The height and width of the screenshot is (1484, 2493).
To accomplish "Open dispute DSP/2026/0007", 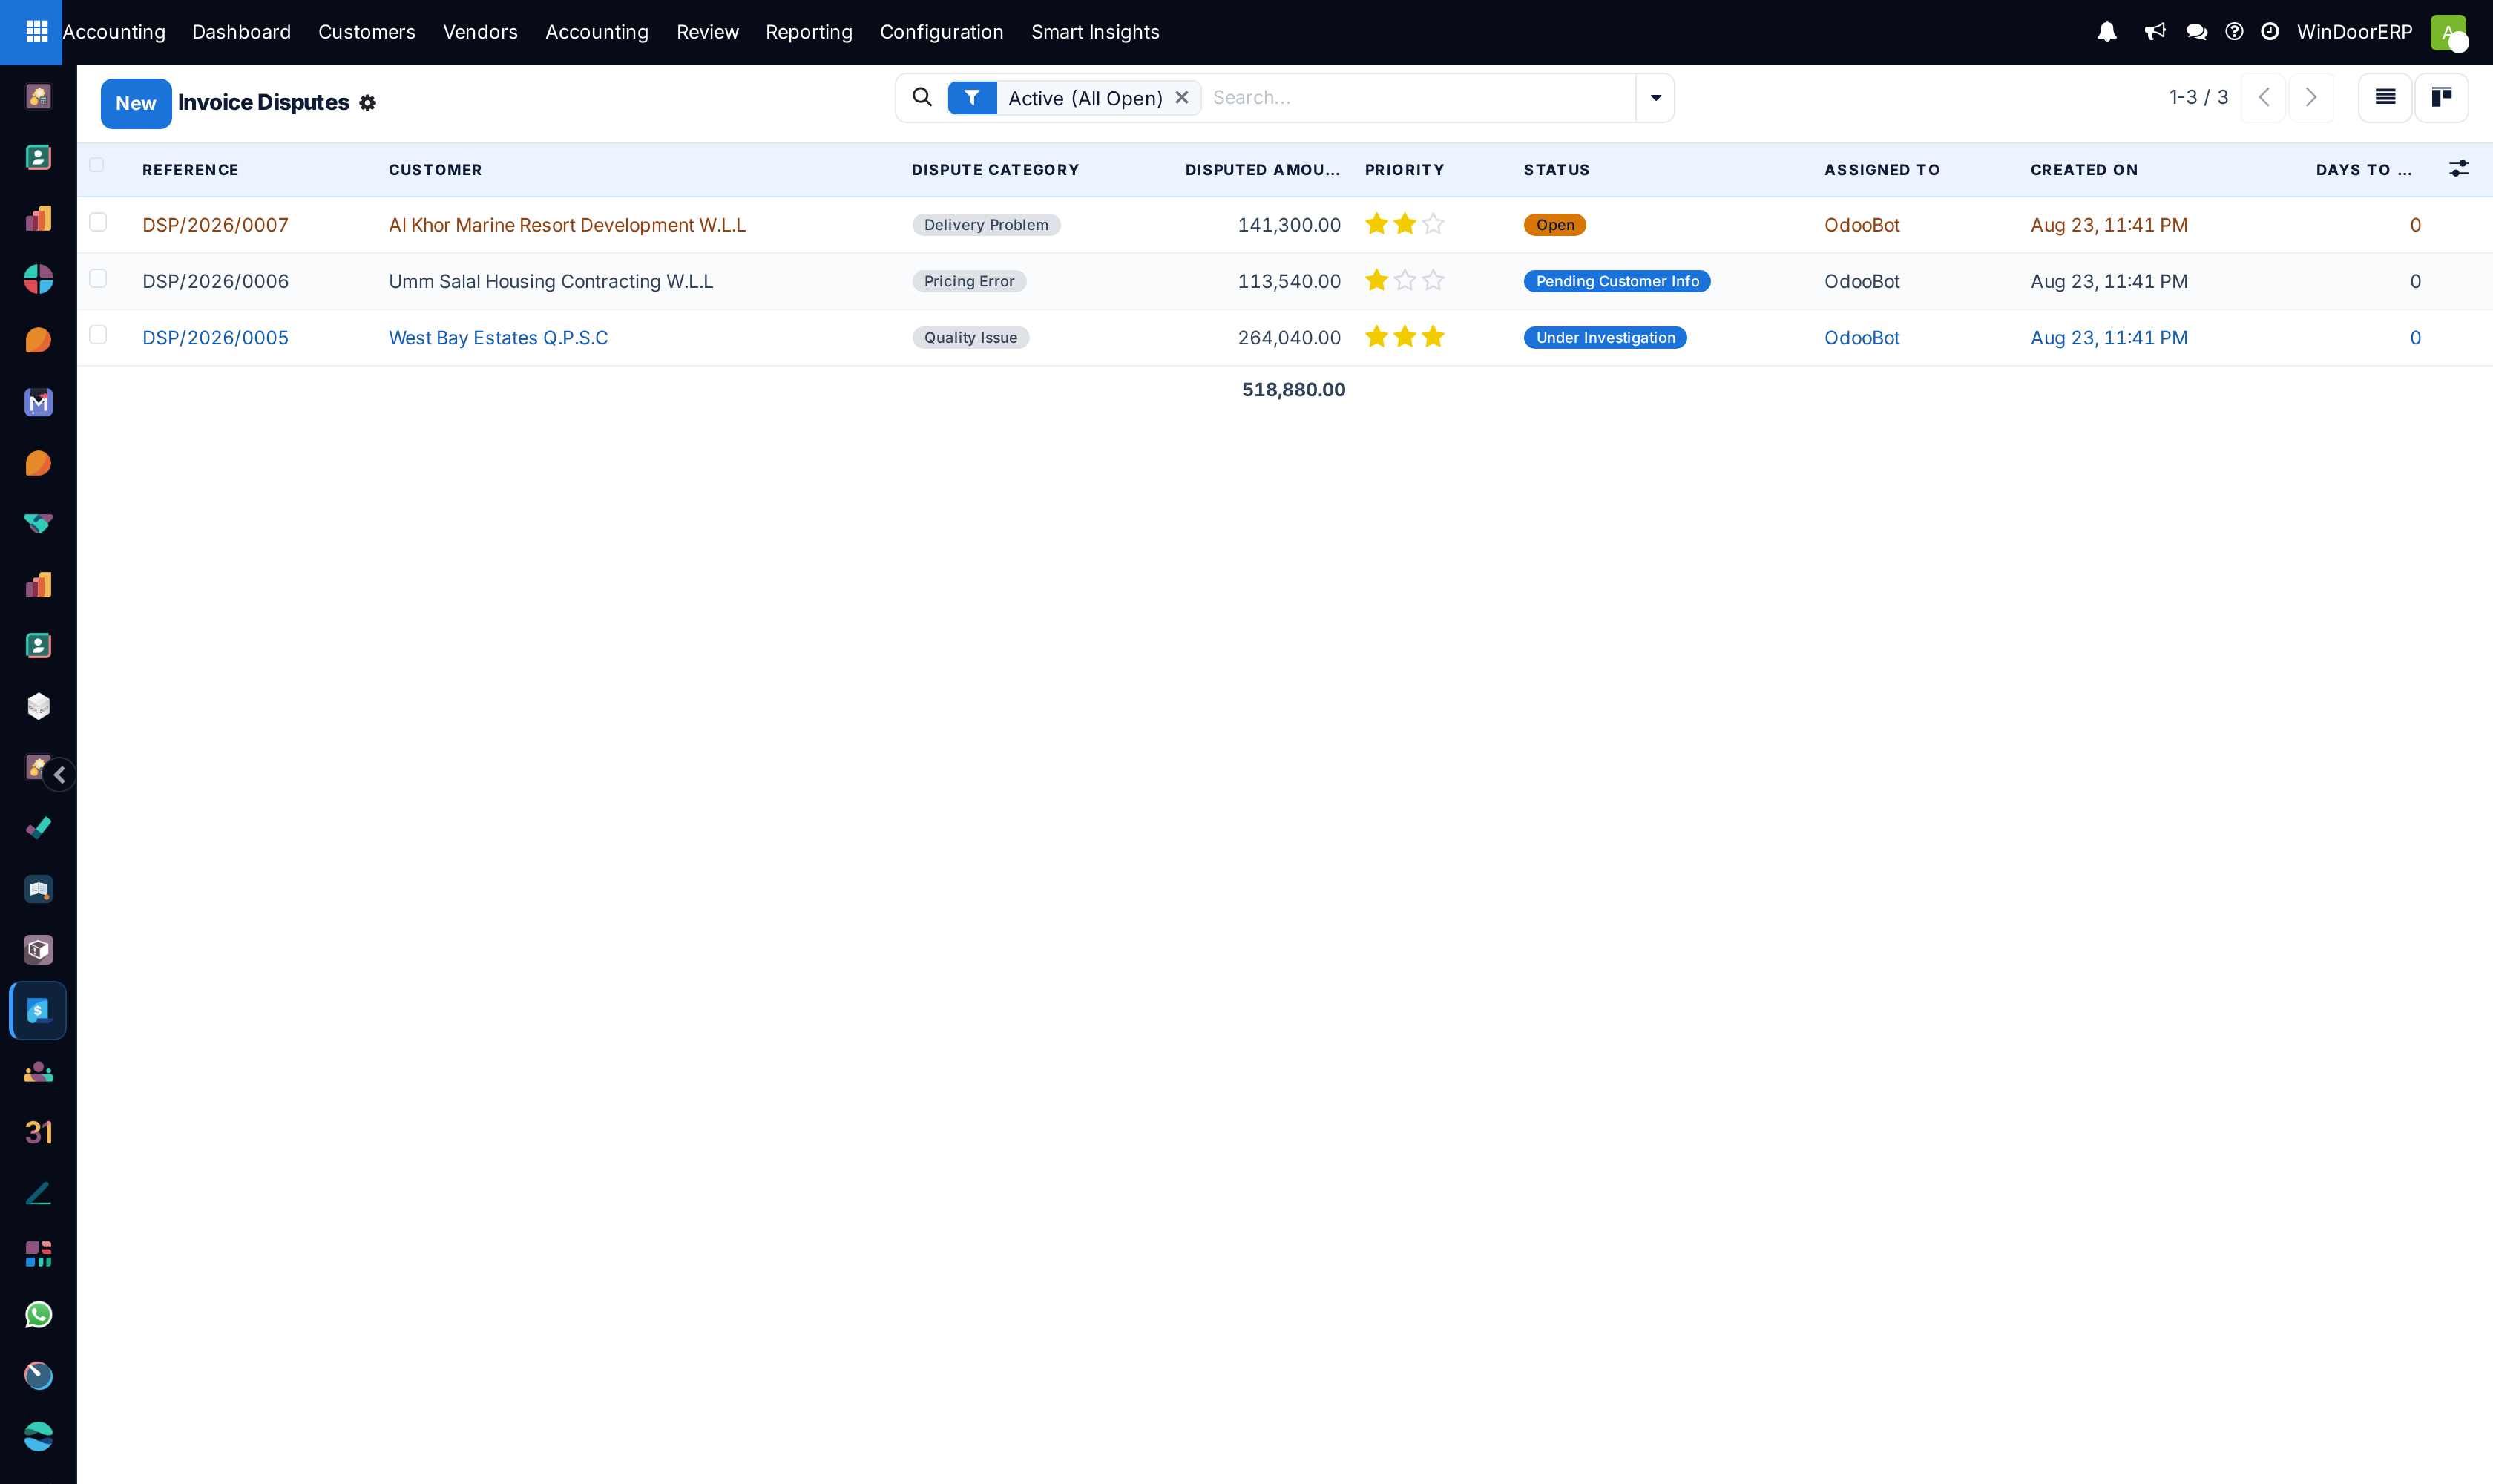I will (215, 225).
